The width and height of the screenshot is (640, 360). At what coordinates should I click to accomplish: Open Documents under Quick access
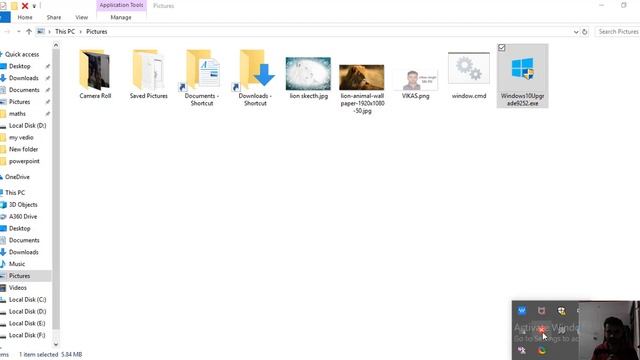pyautogui.click(x=24, y=90)
